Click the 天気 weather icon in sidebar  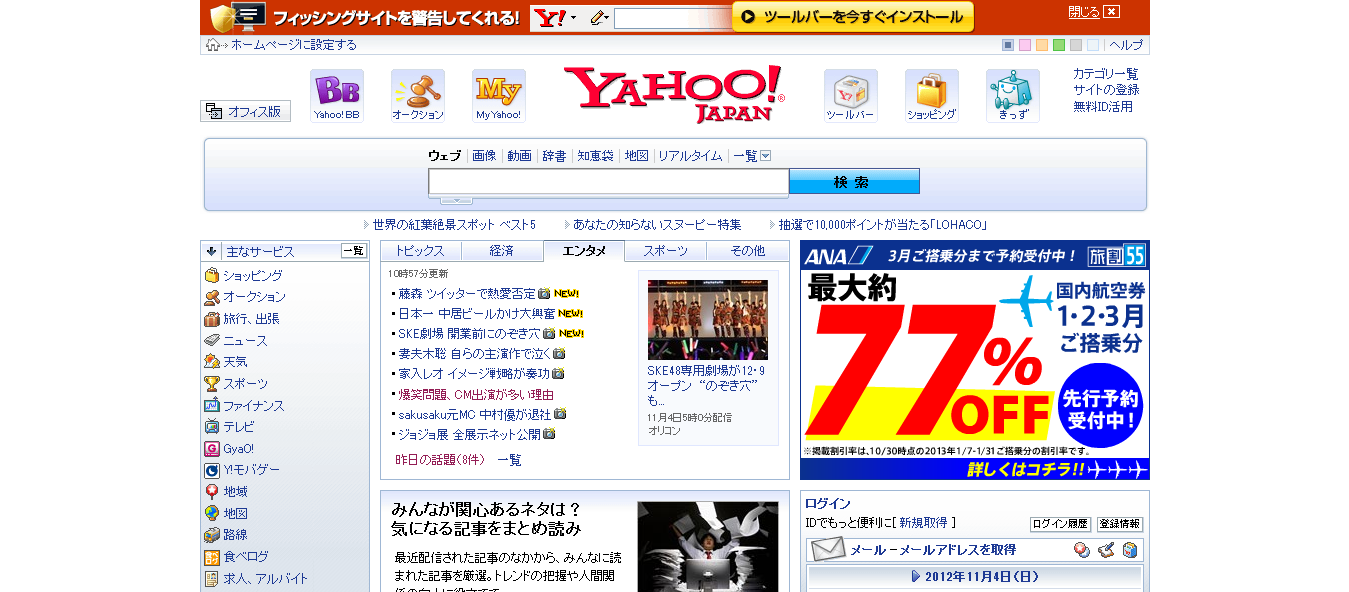[x=212, y=362]
